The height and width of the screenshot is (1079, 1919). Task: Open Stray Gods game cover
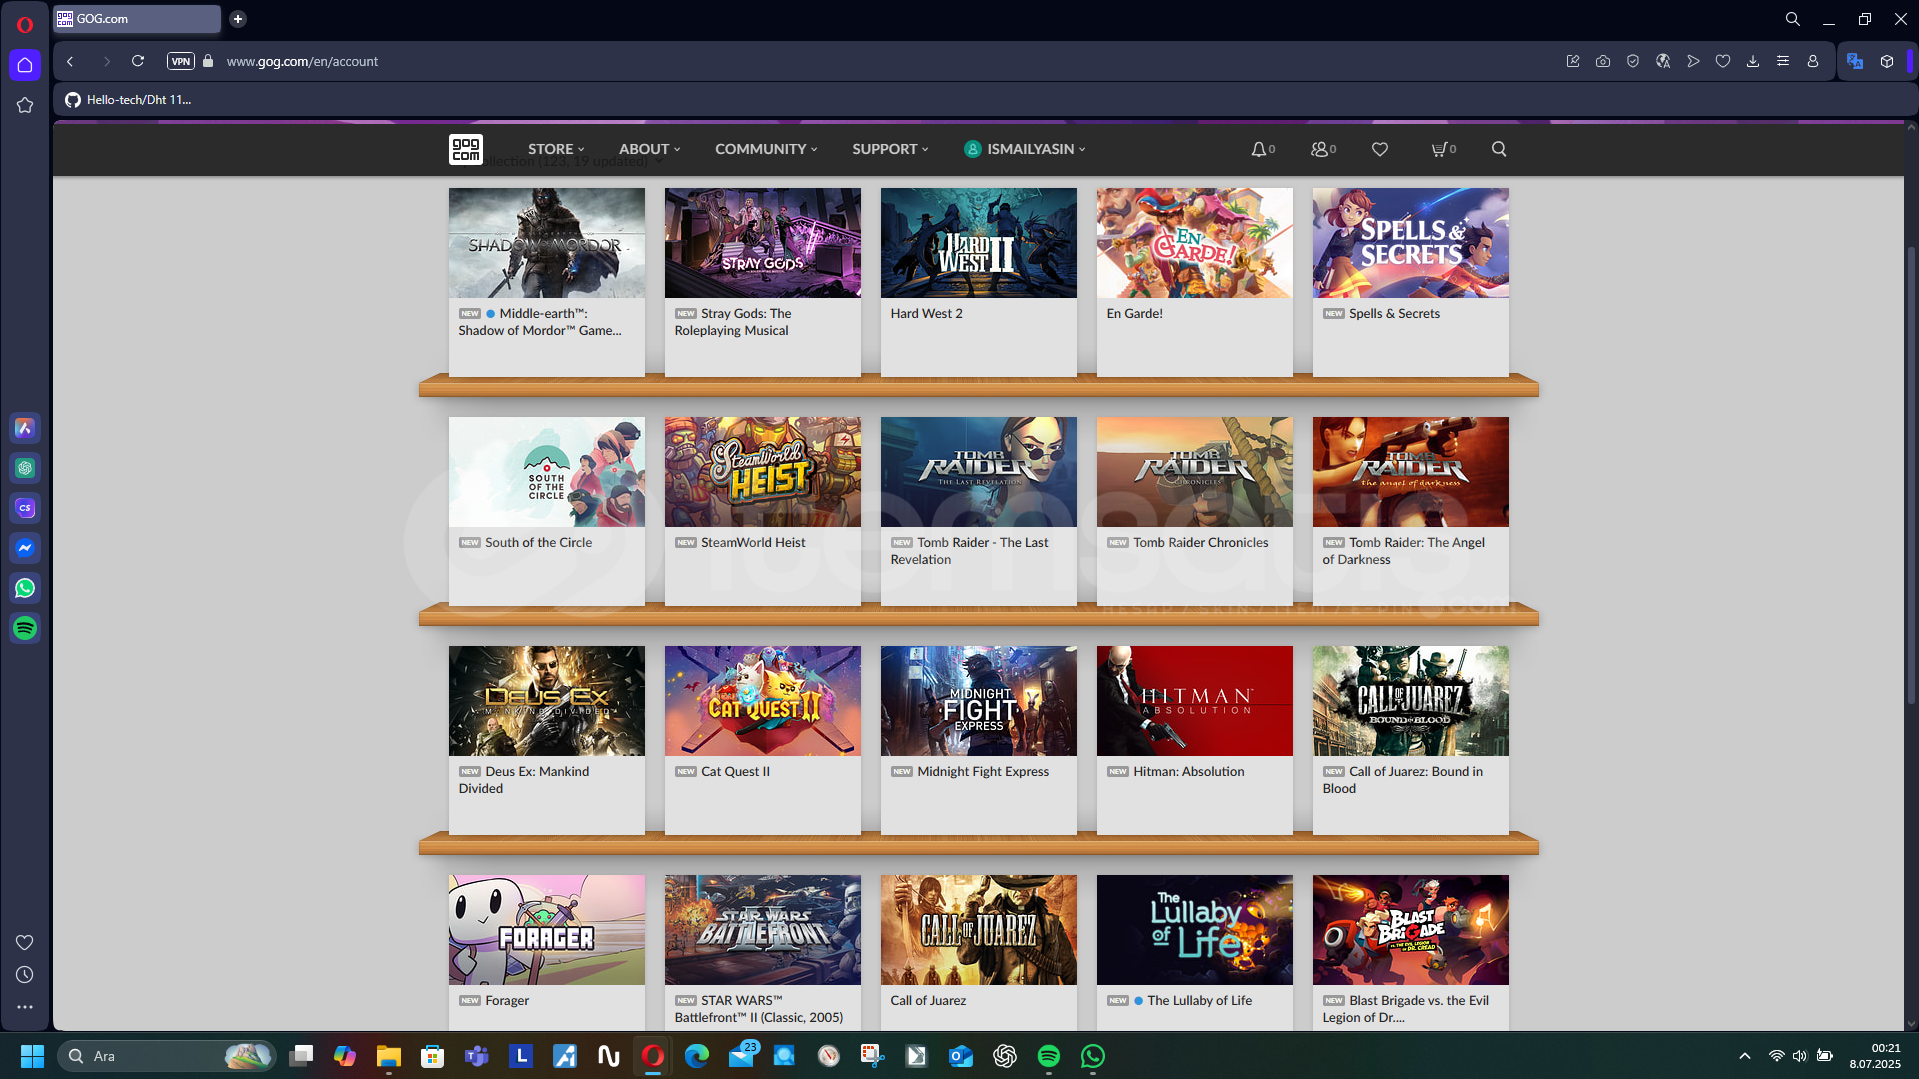[x=763, y=243]
